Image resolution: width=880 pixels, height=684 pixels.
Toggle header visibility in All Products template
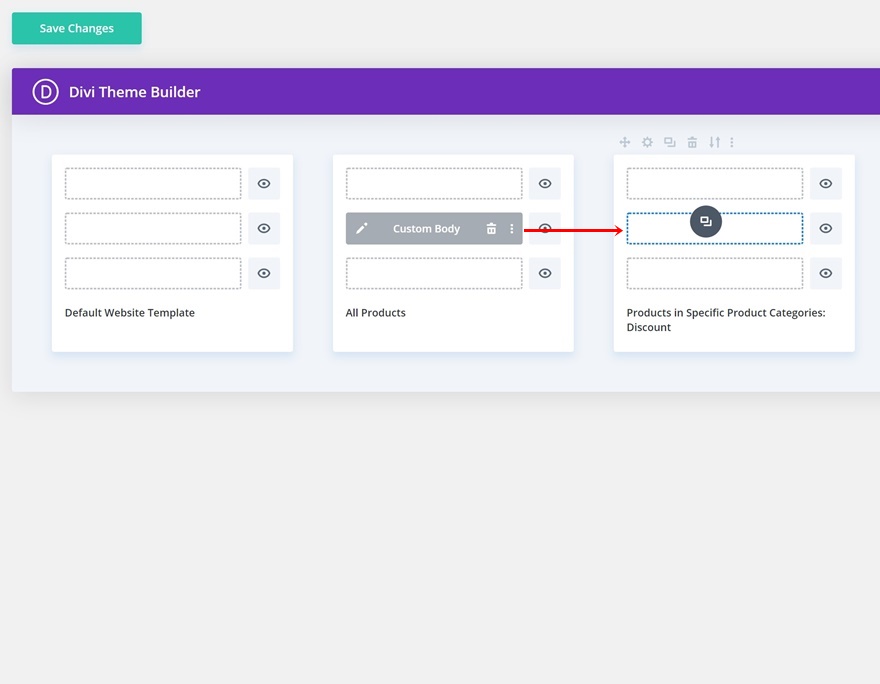click(x=544, y=183)
